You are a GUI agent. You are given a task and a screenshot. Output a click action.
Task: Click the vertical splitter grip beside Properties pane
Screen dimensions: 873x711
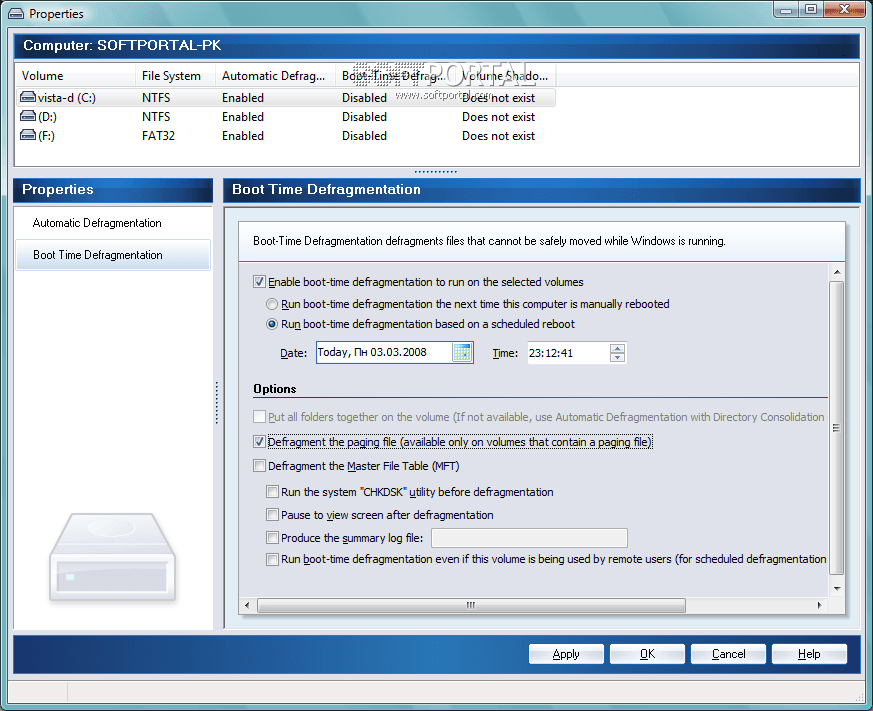[x=217, y=403]
